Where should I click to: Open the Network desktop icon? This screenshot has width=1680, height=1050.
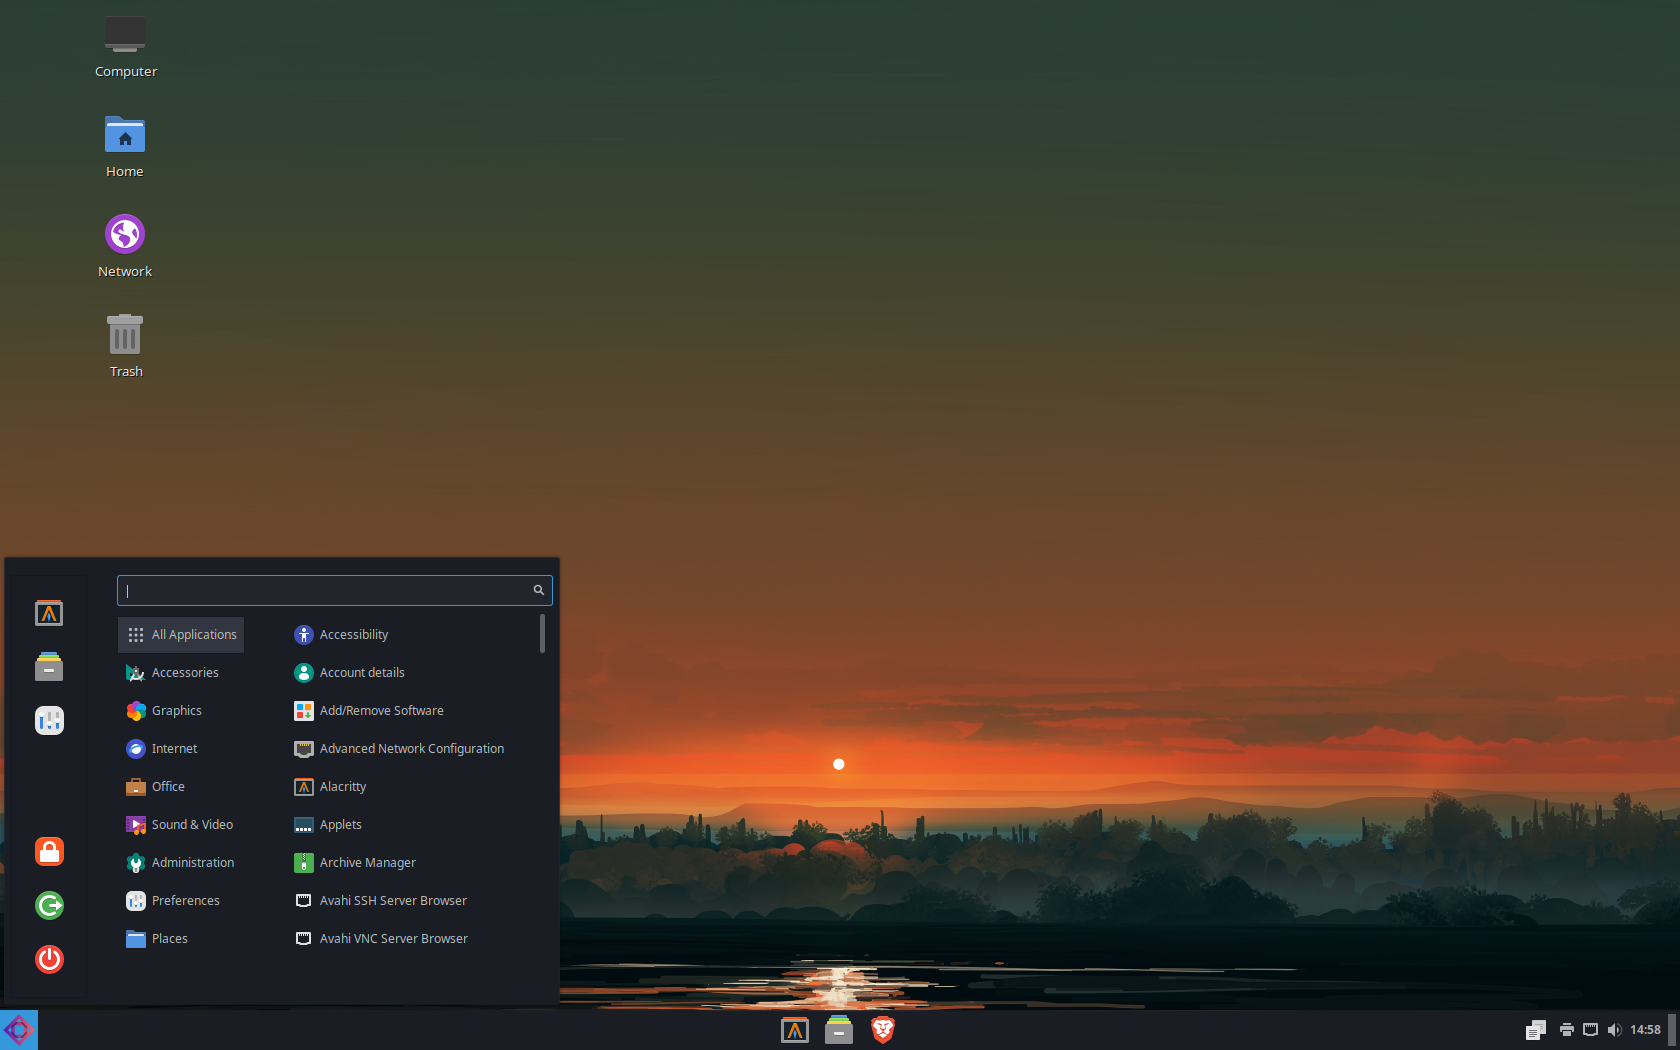(125, 247)
